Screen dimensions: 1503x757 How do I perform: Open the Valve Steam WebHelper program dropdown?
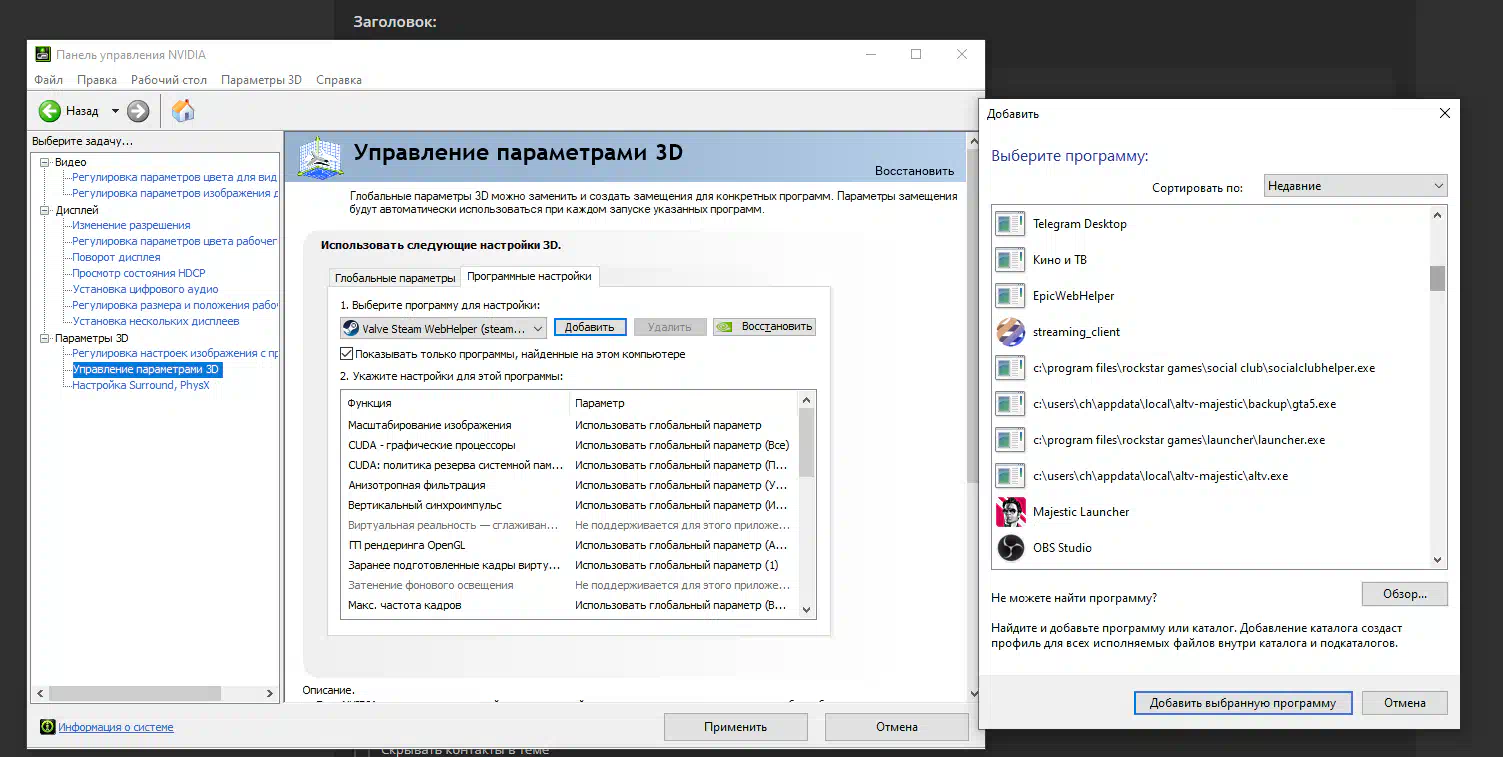click(x=443, y=328)
